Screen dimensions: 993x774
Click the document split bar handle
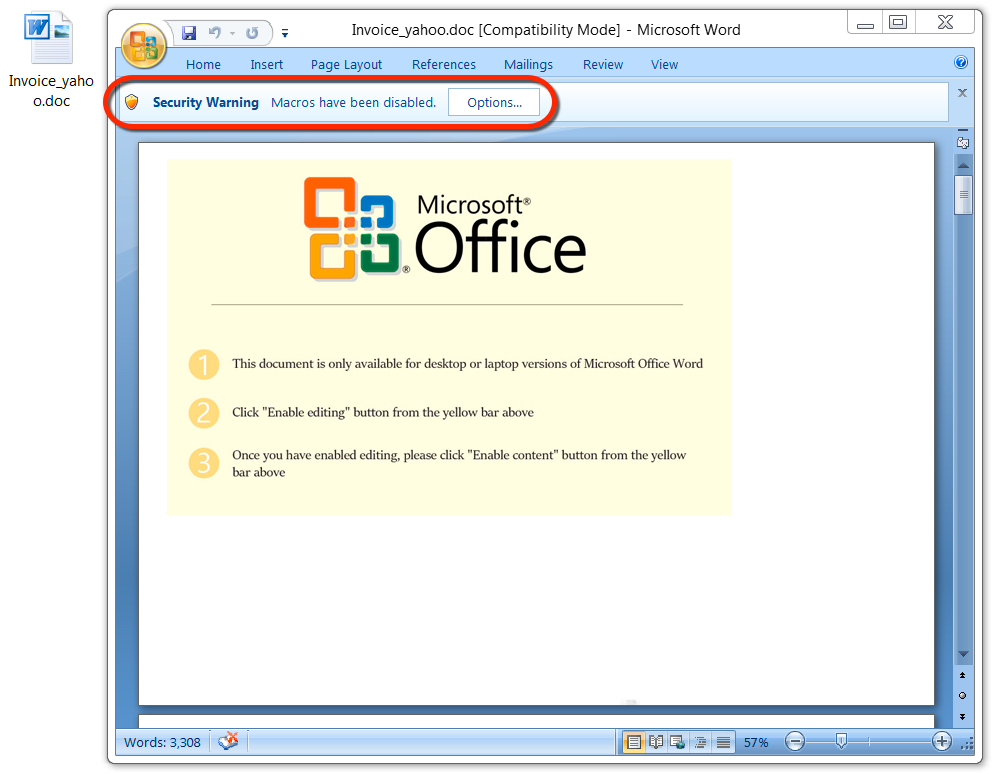click(x=963, y=130)
